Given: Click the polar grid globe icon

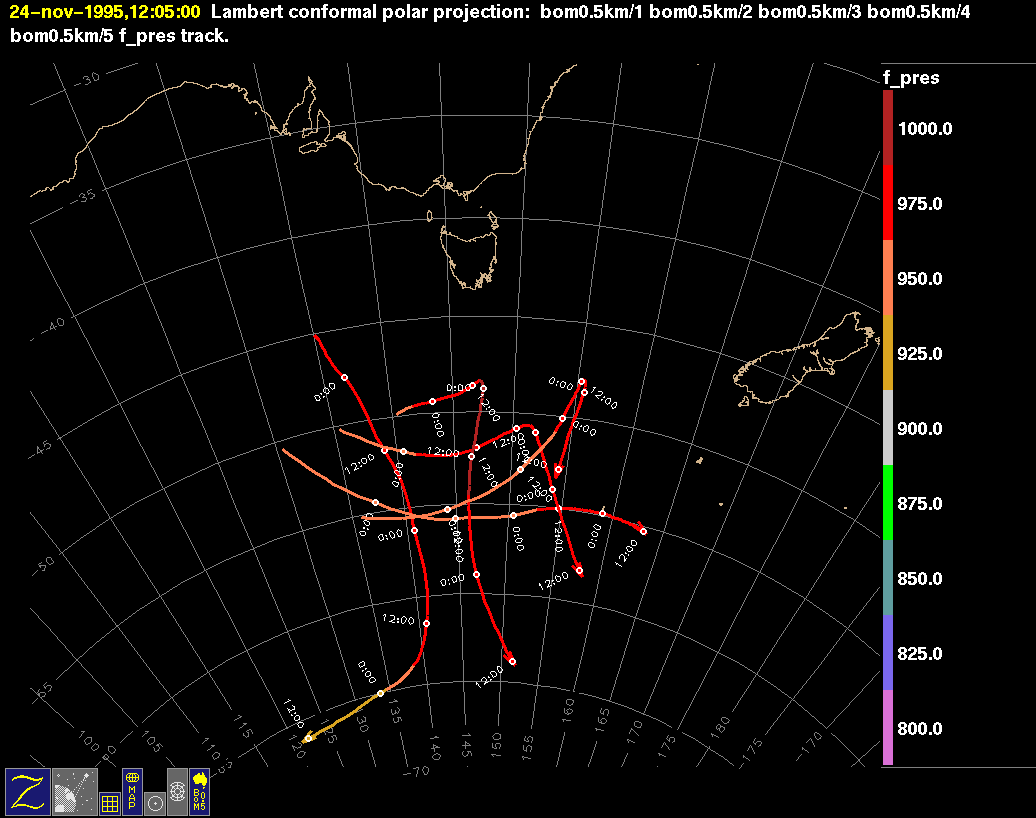Looking at the screenshot, I should pyautogui.click(x=177, y=791).
